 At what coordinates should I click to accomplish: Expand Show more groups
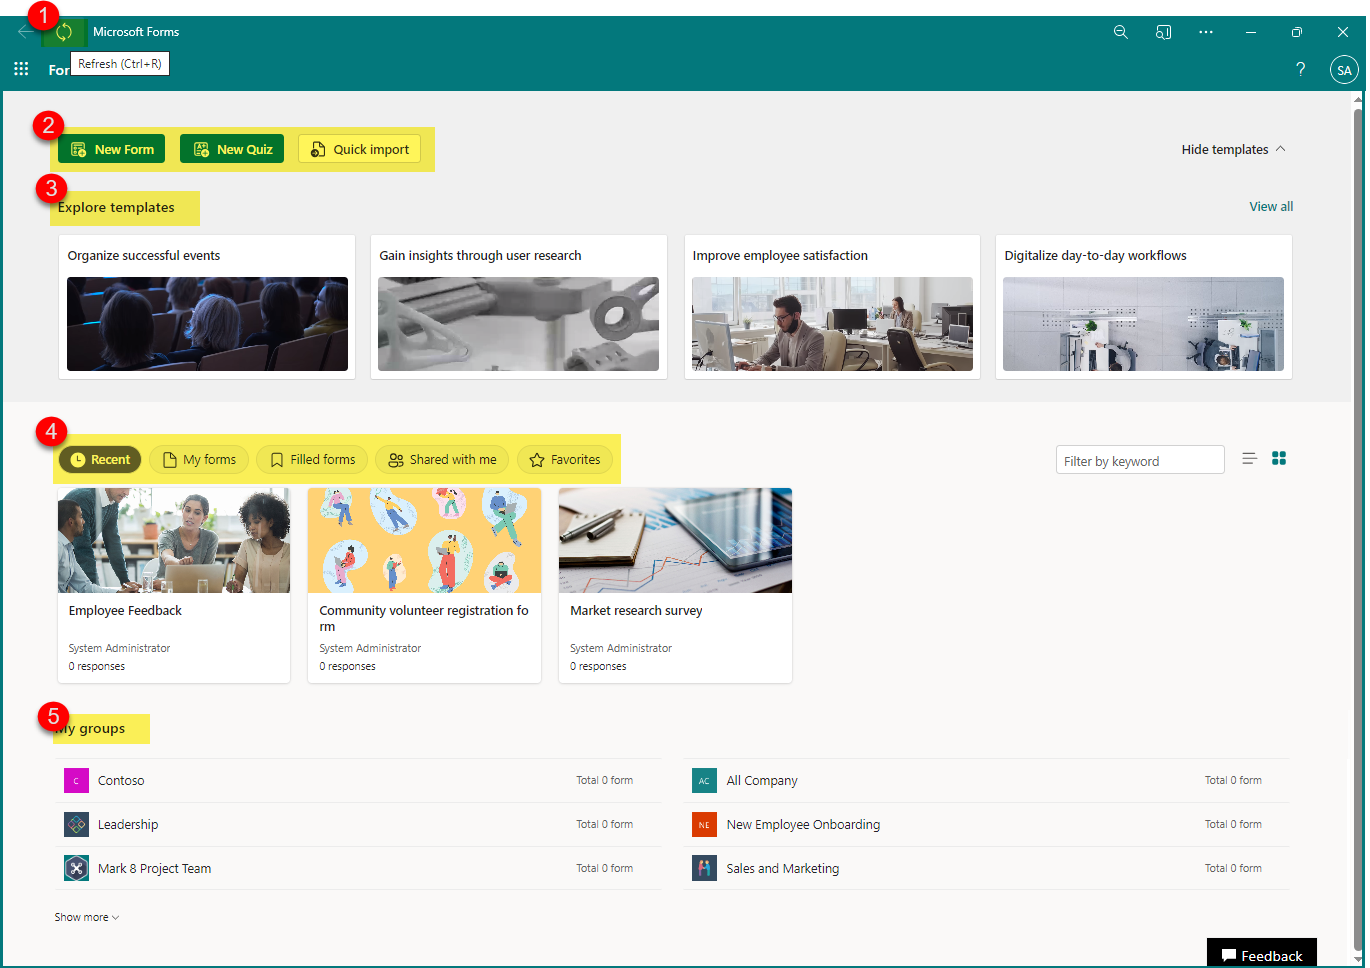[x=86, y=916]
